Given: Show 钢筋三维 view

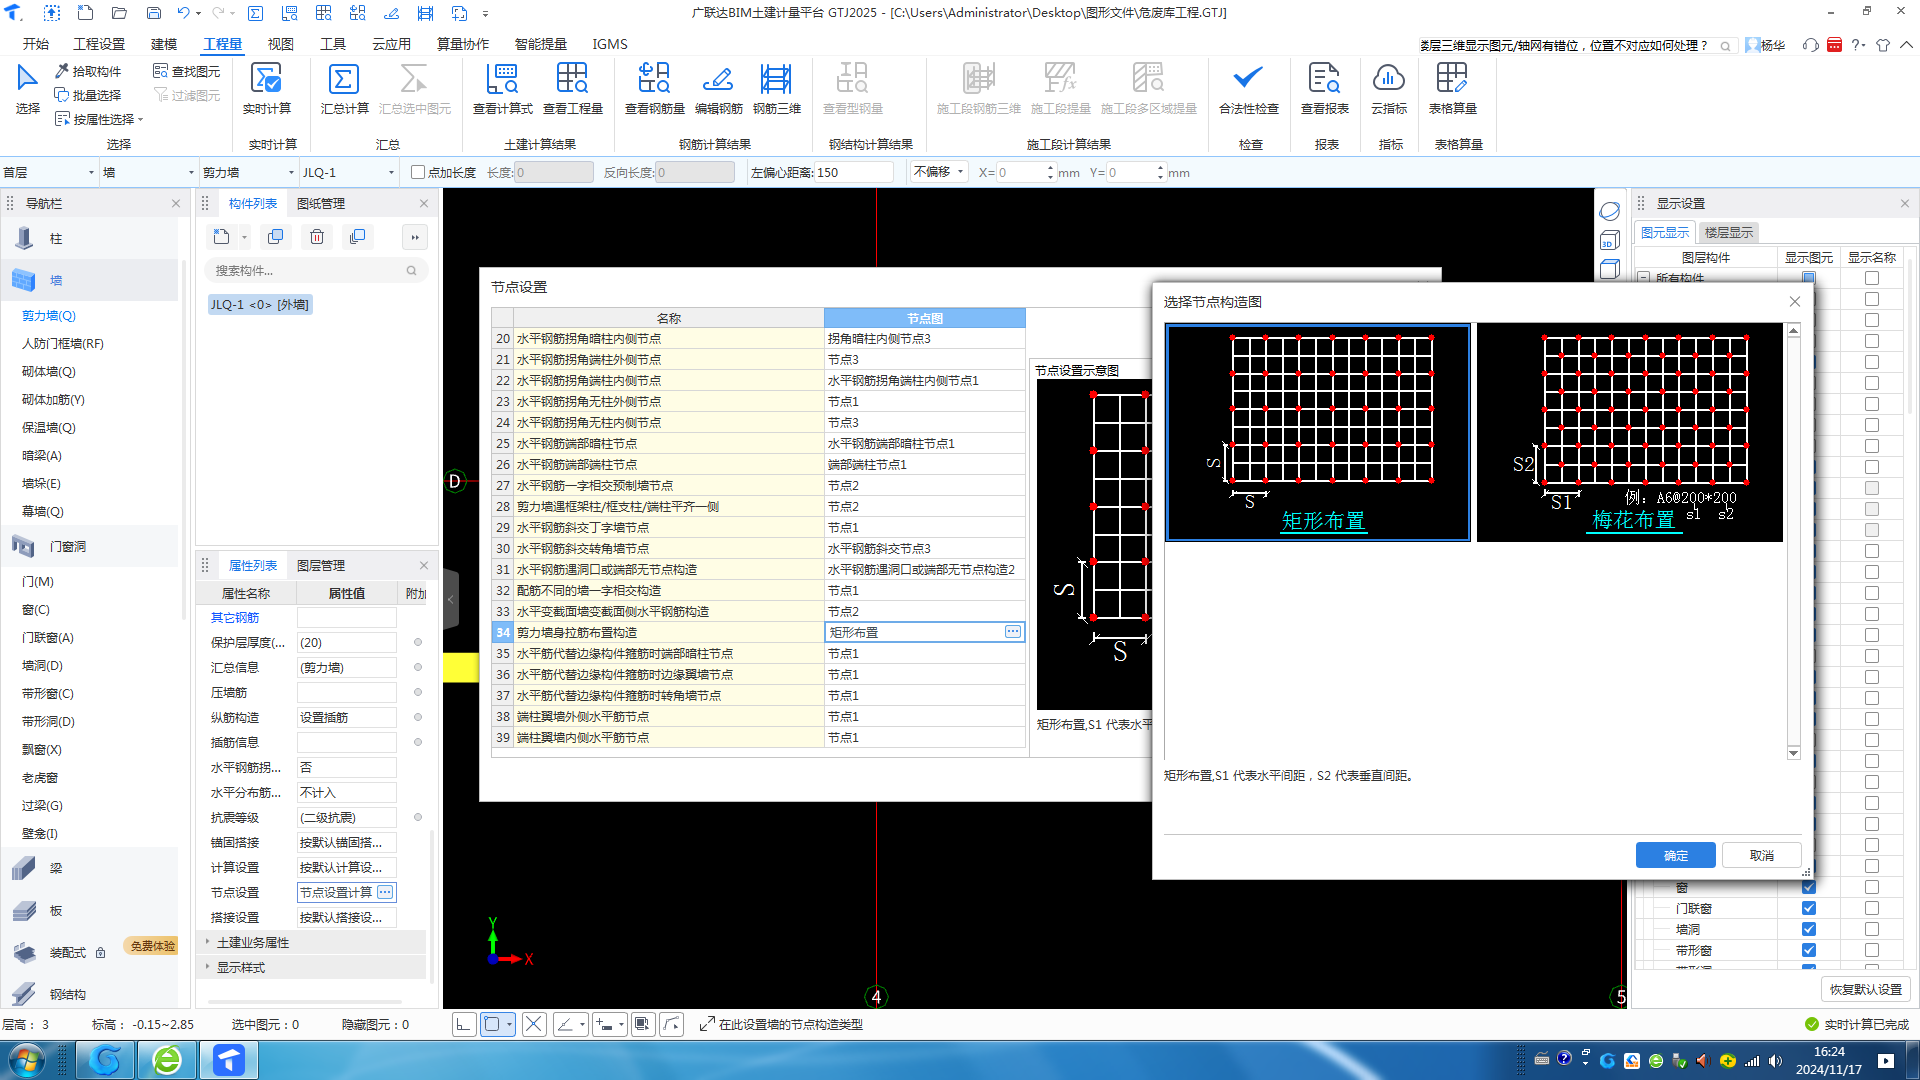Looking at the screenshot, I should [x=776, y=88].
